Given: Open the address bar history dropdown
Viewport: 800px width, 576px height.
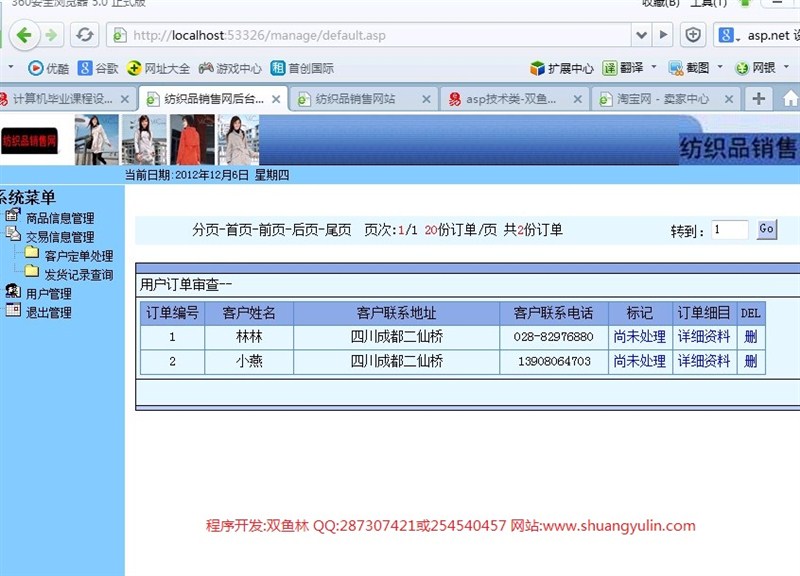Looking at the screenshot, I should [x=641, y=35].
